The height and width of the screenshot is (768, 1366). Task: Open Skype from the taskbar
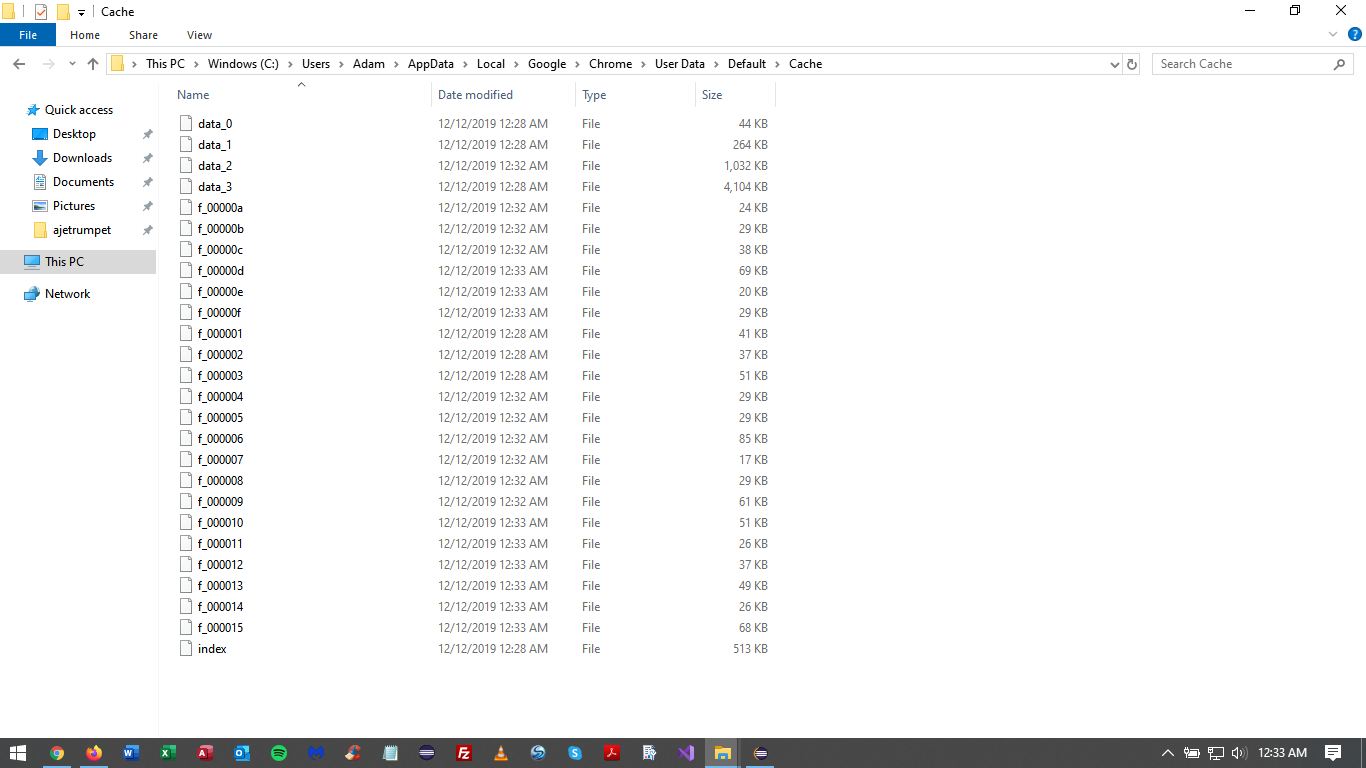point(575,753)
